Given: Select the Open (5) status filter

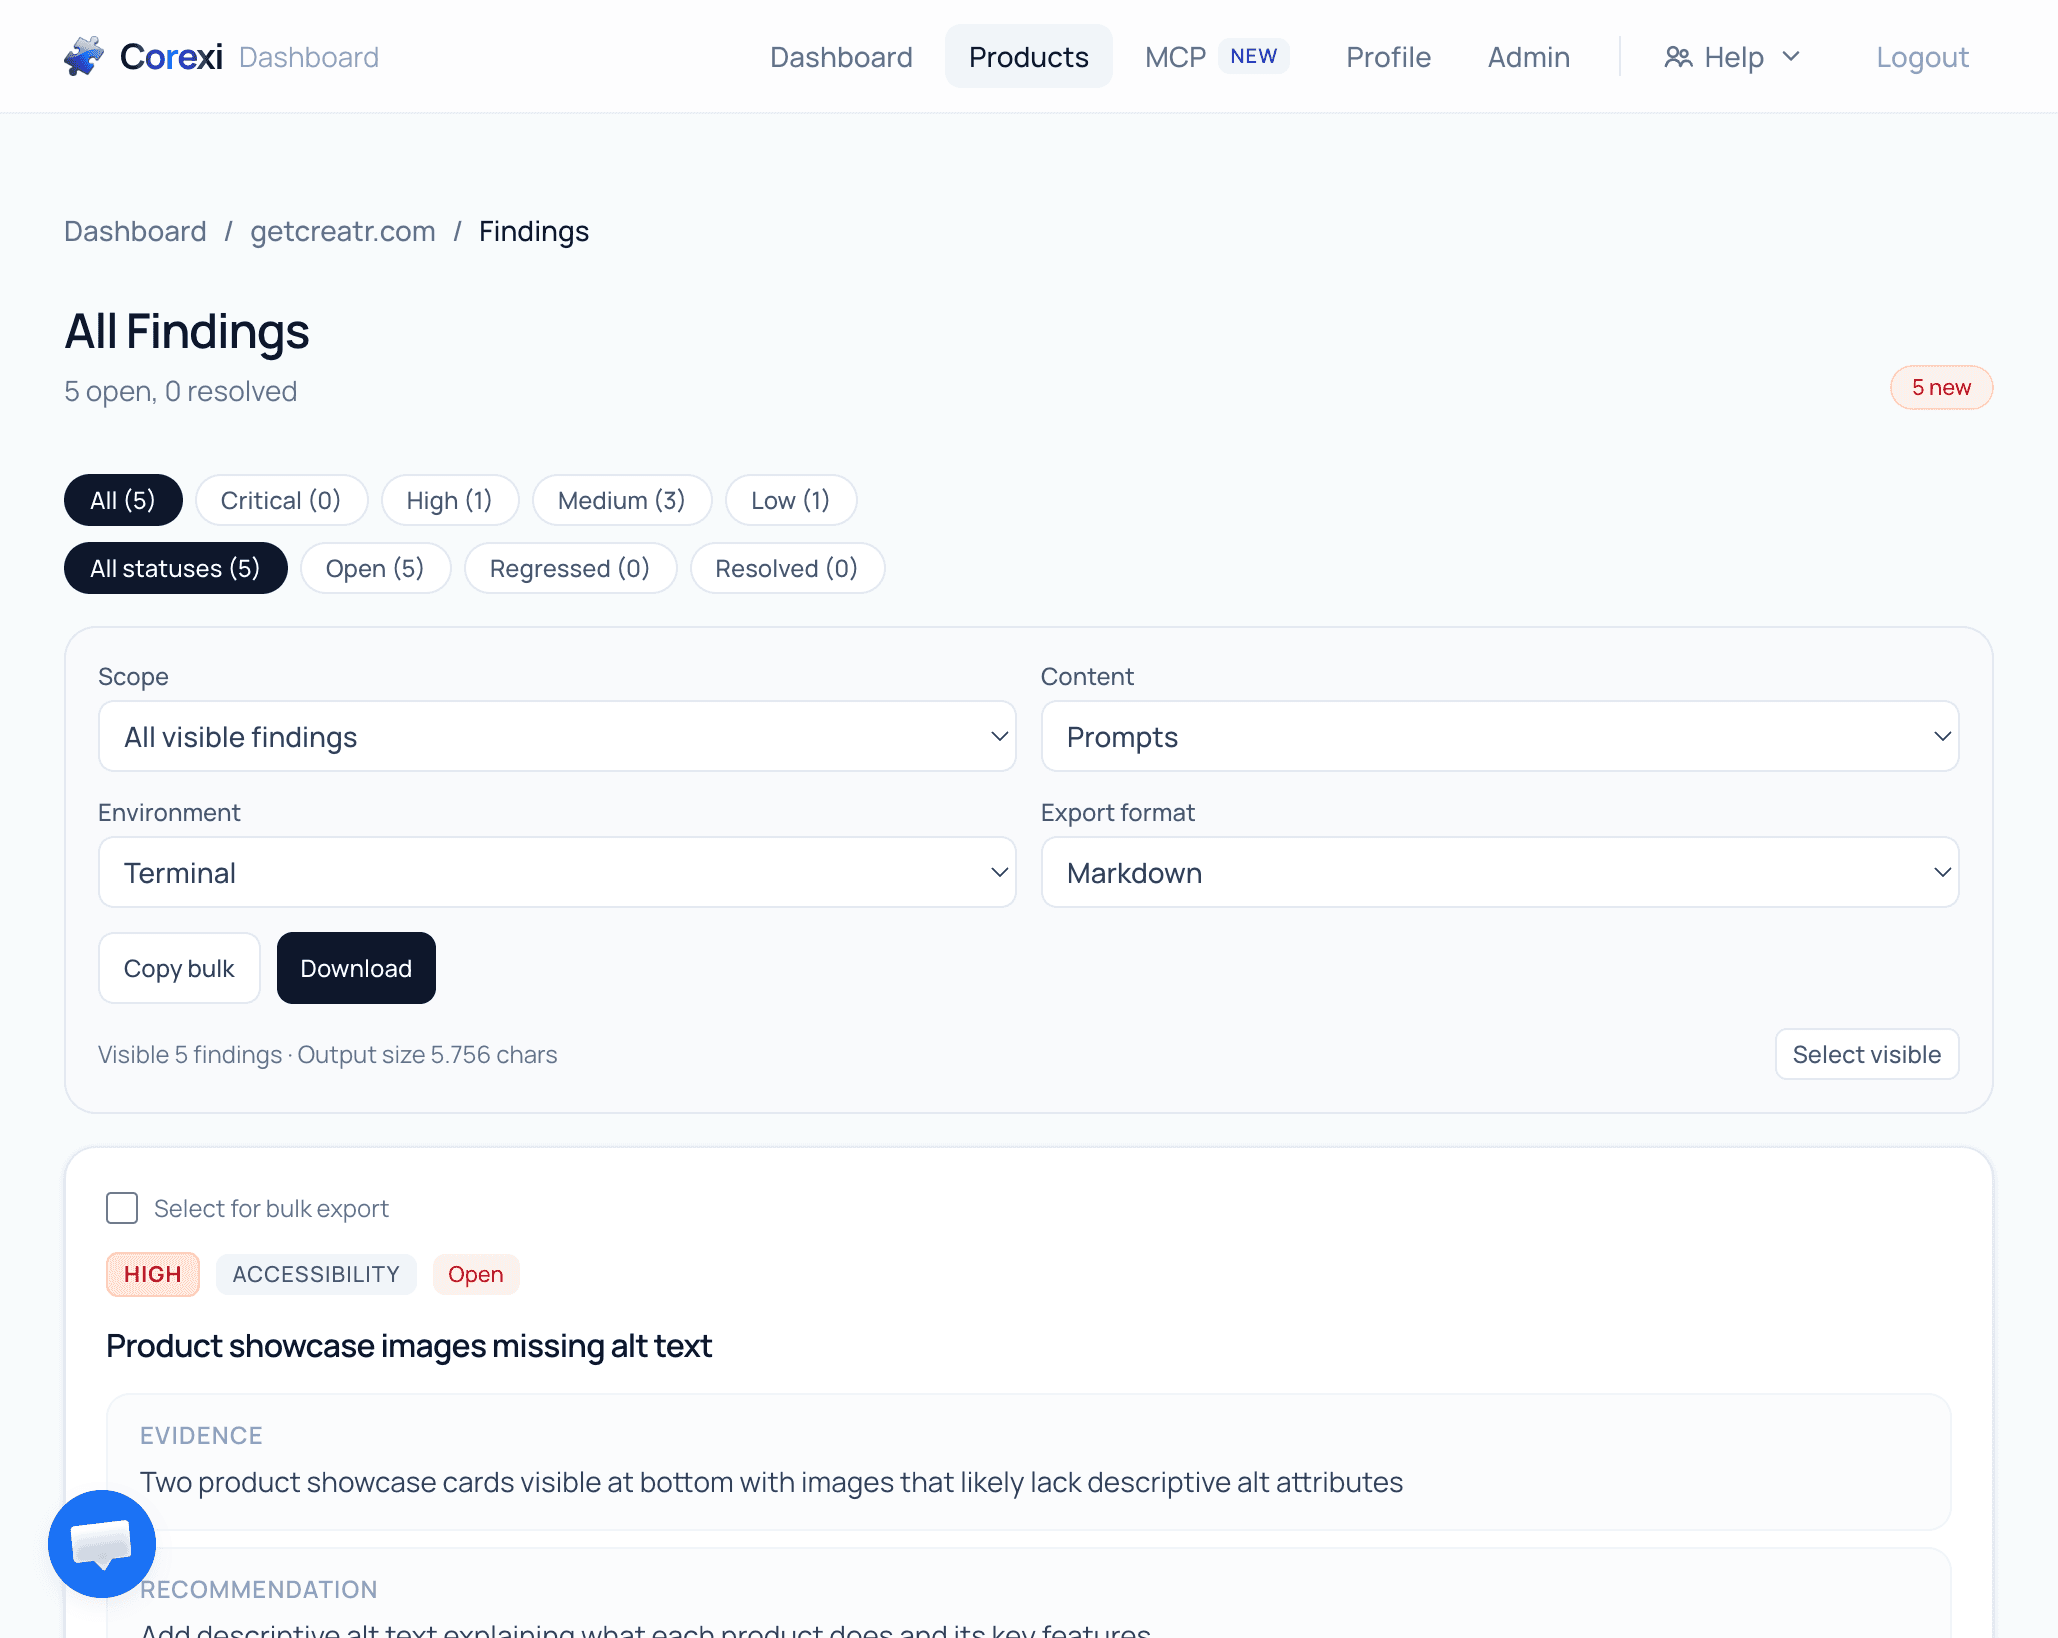Looking at the screenshot, I should (x=375, y=568).
